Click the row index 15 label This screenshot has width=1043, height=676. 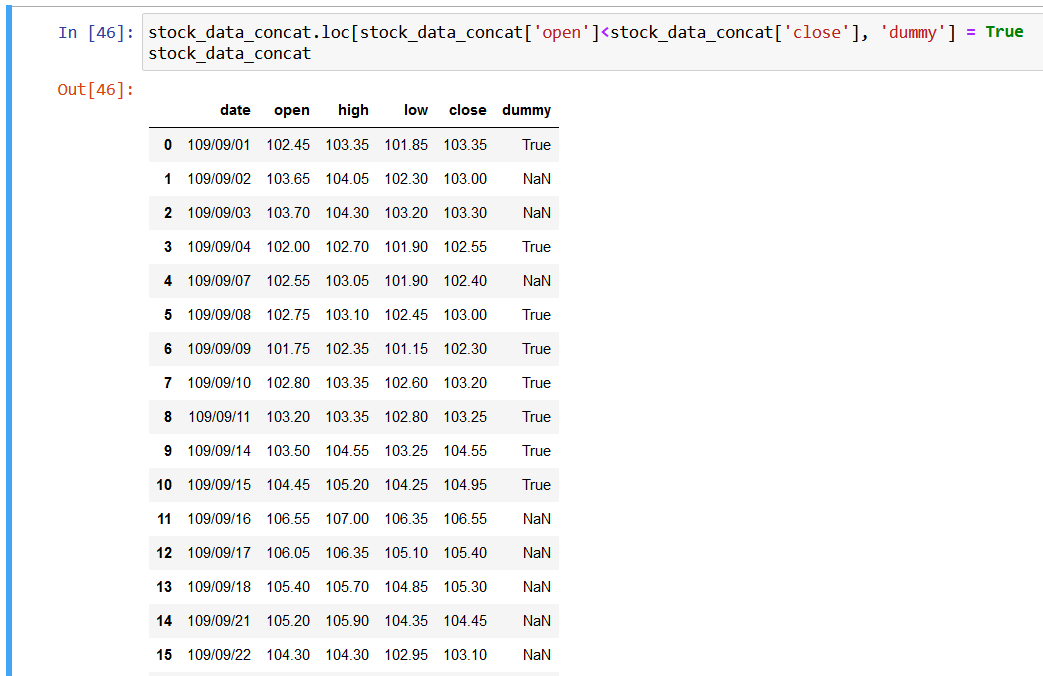tap(164, 655)
